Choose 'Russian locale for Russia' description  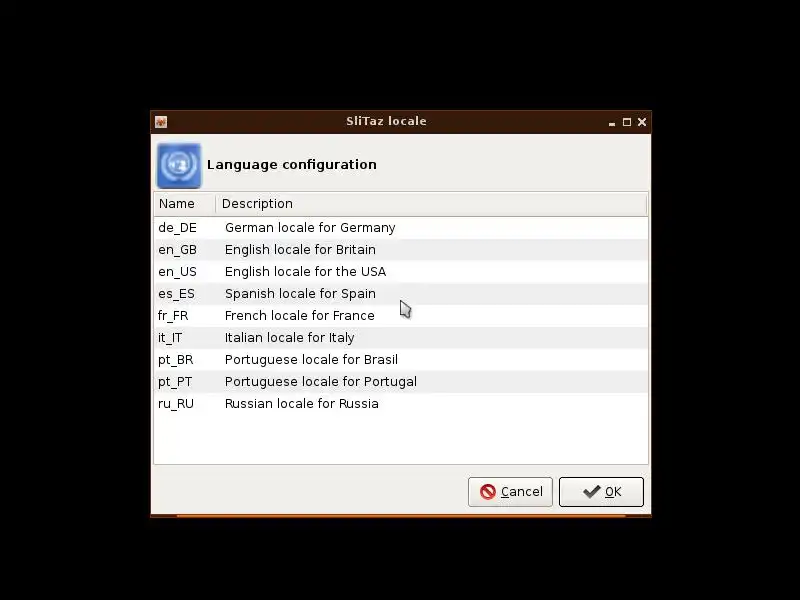302,404
